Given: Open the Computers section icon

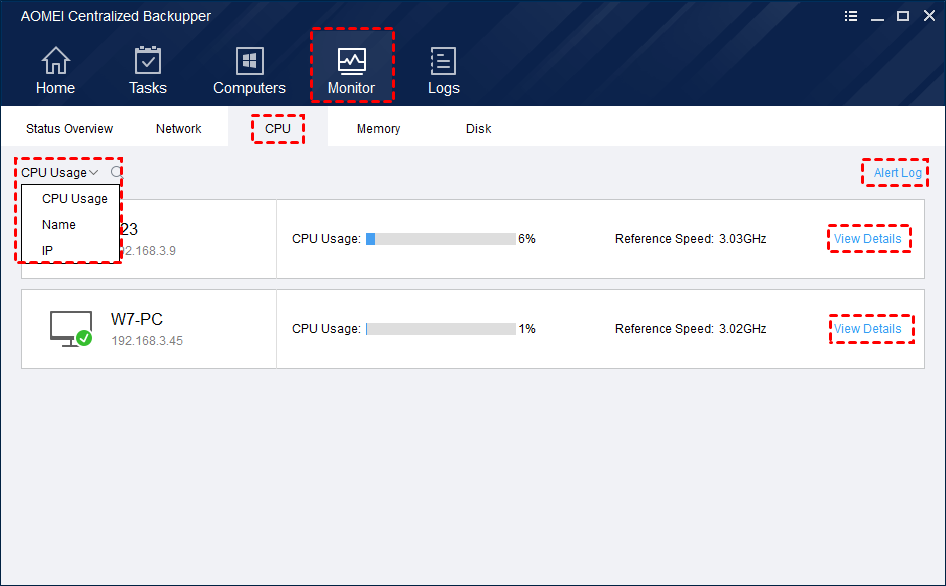Looking at the screenshot, I should 250,60.
